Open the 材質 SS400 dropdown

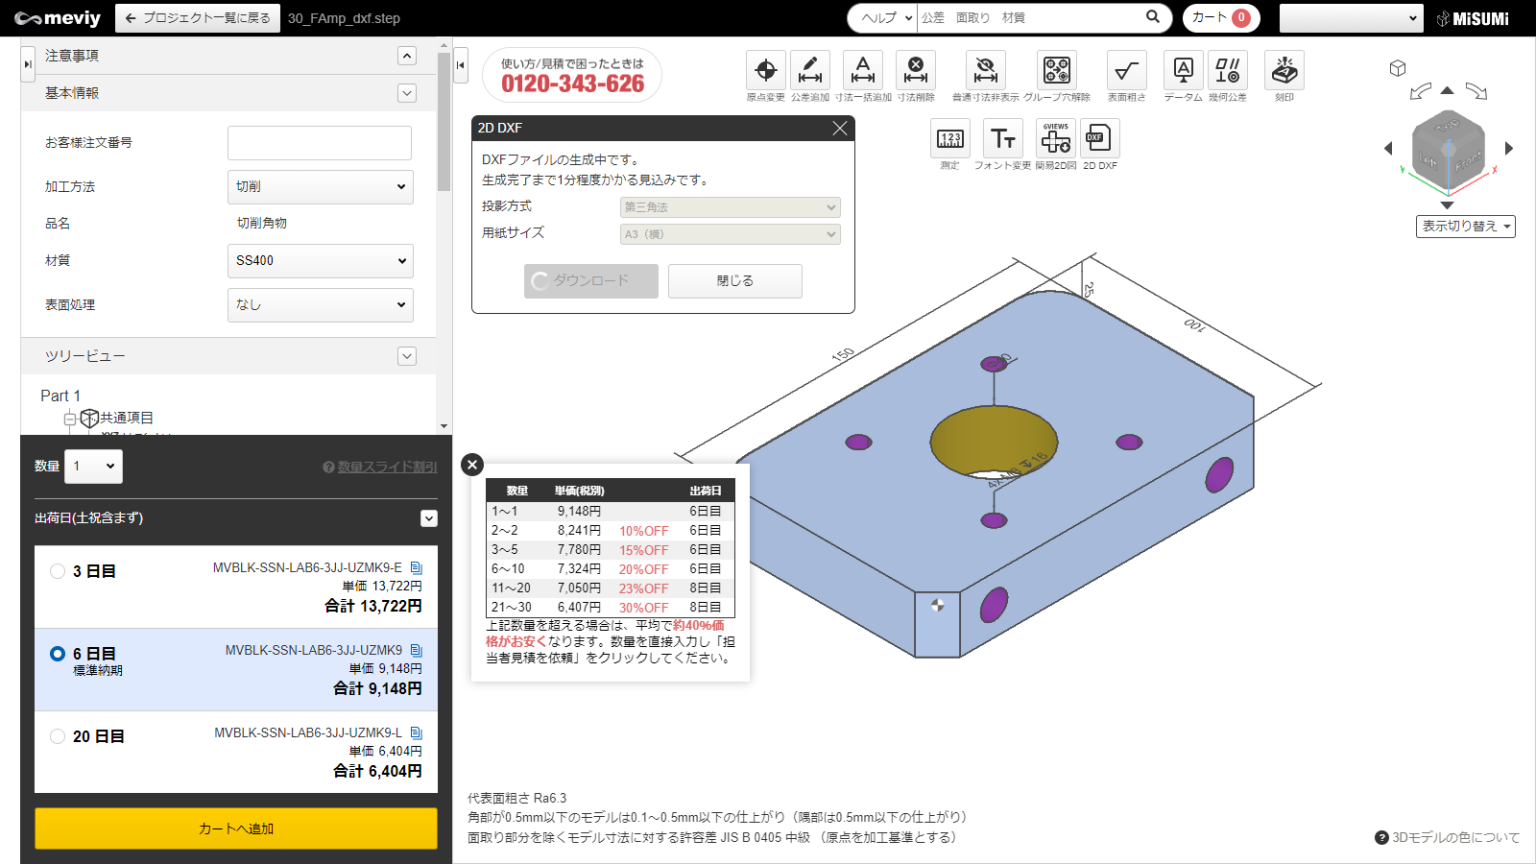pyautogui.click(x=320, y=261)
